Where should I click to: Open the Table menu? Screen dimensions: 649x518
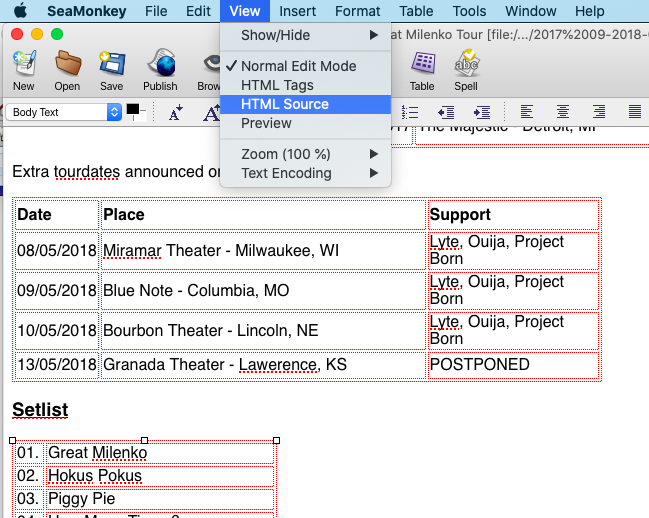[x=416, y=11]
